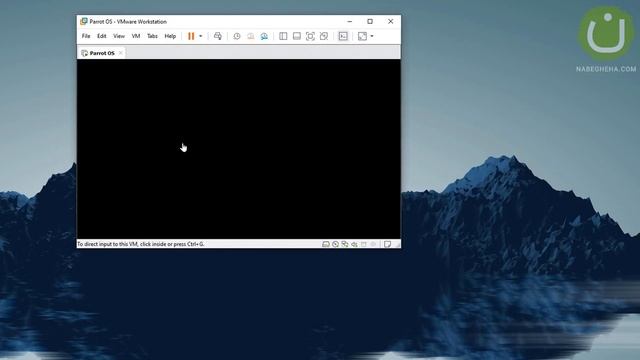
Task: Close the VMware Workstation window
Action: coord(391,21)
